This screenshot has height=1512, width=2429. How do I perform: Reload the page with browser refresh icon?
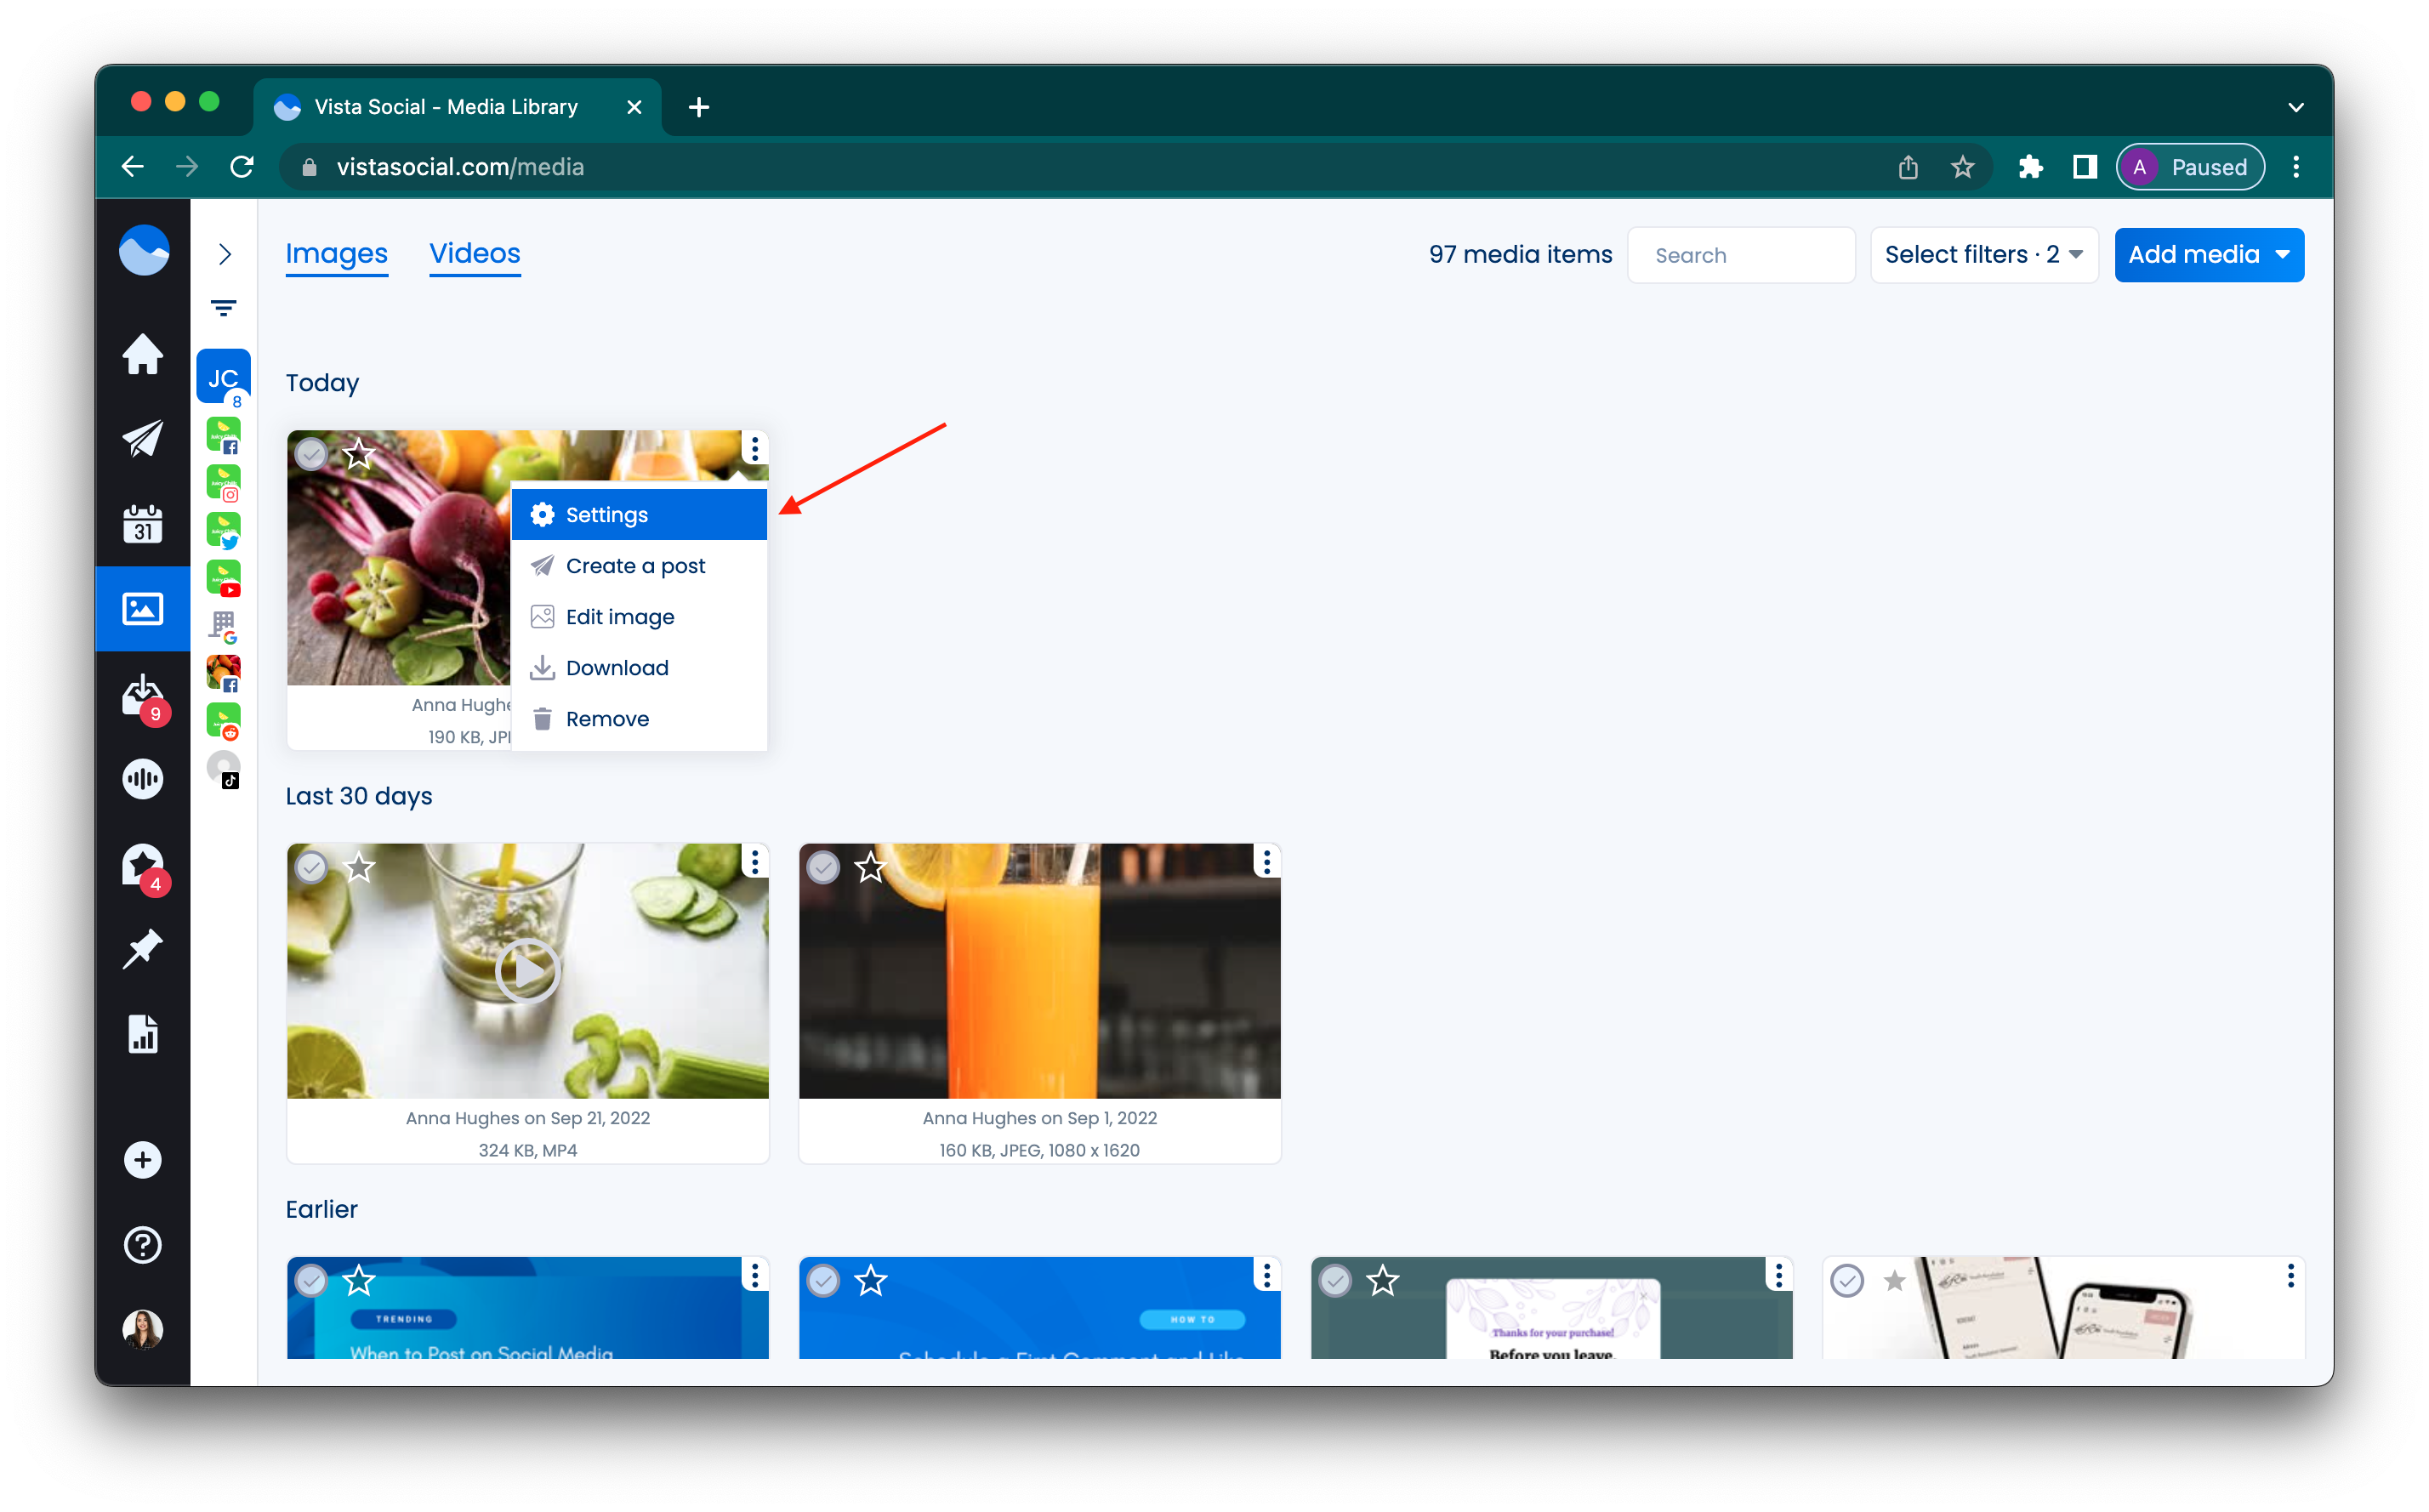242,167
